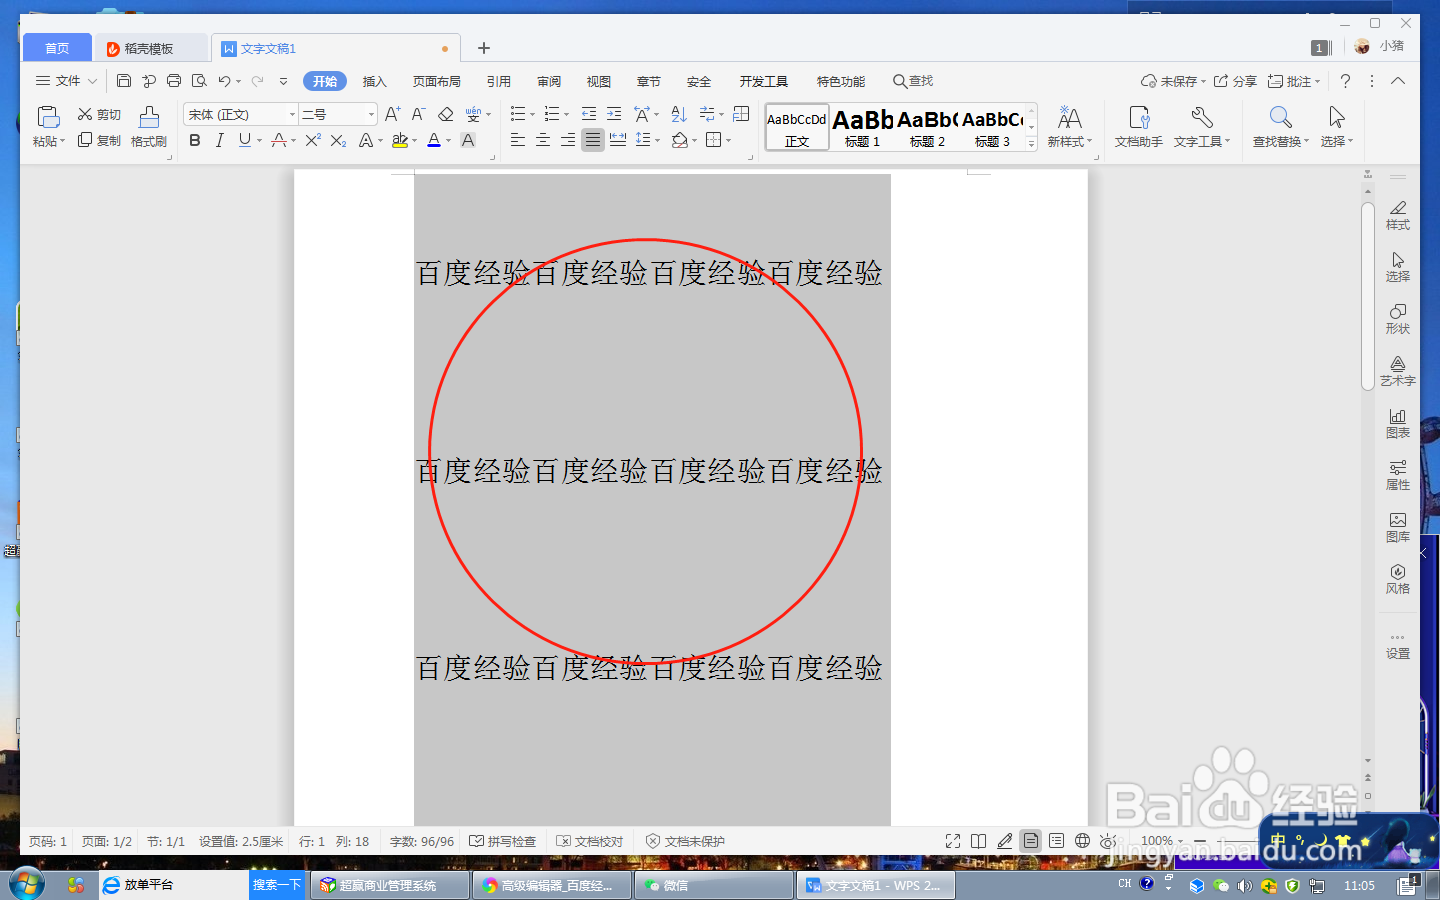Select the format painter (格式刷) tool
The width and height of the screenshot is (1440, 900).
[x=149, y=127]
